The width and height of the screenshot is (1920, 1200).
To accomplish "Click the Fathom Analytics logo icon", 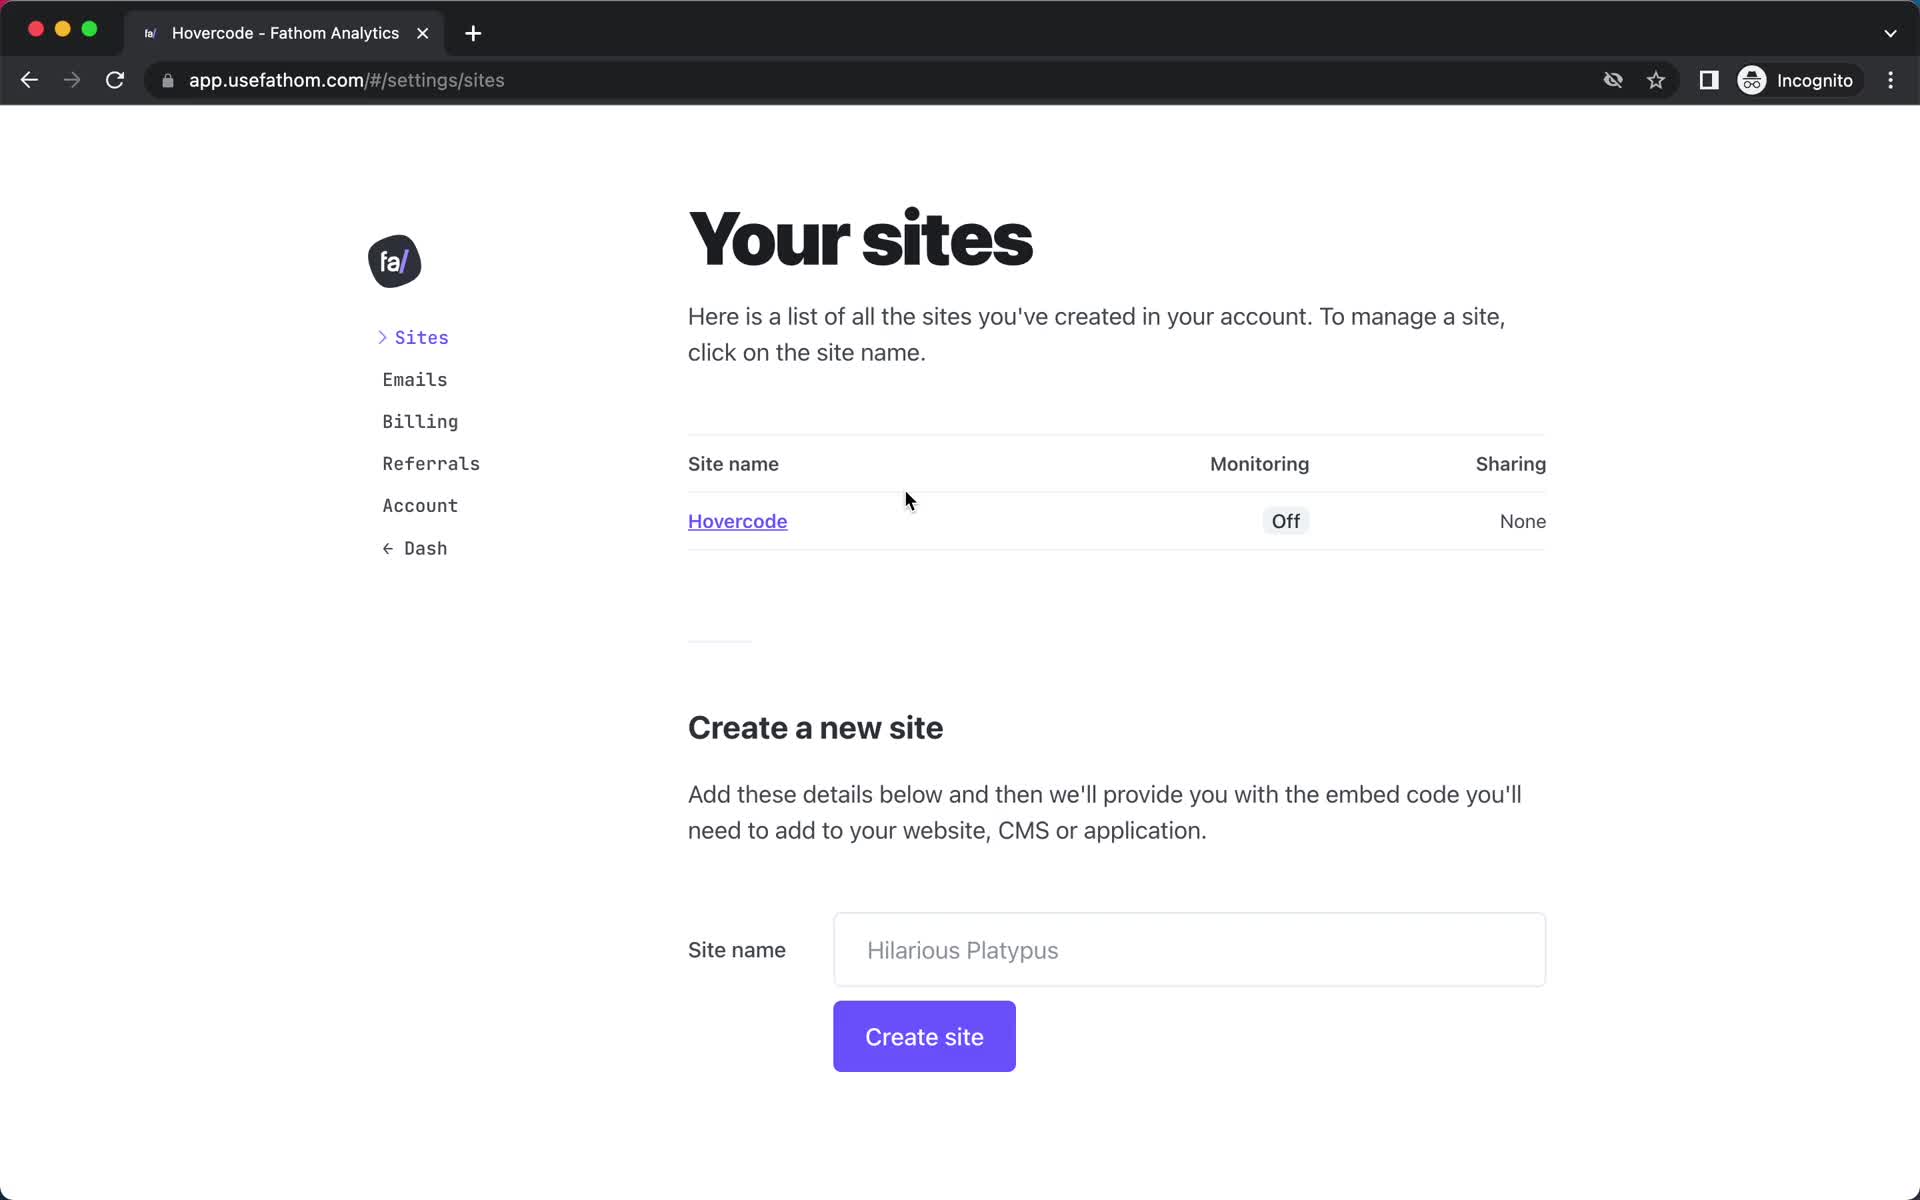I will [x=394, y=261].
